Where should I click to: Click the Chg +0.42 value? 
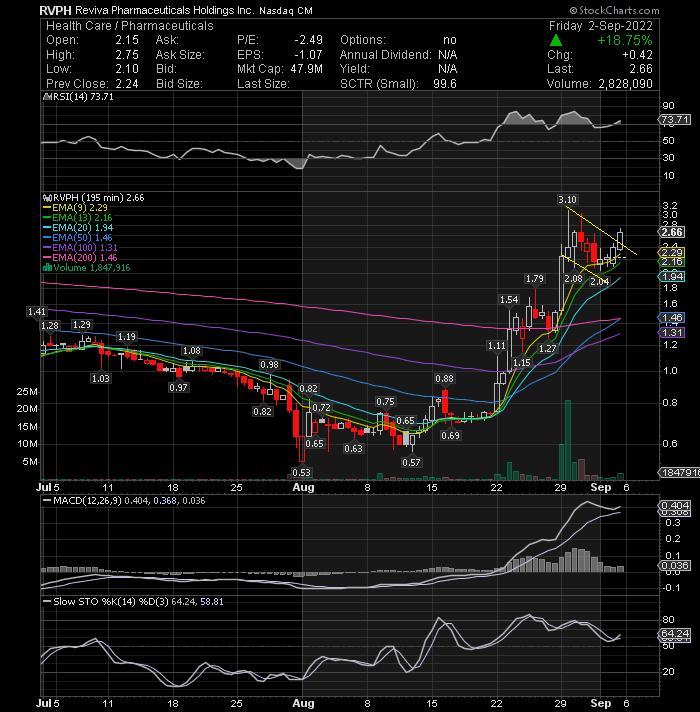coord(637,55)
